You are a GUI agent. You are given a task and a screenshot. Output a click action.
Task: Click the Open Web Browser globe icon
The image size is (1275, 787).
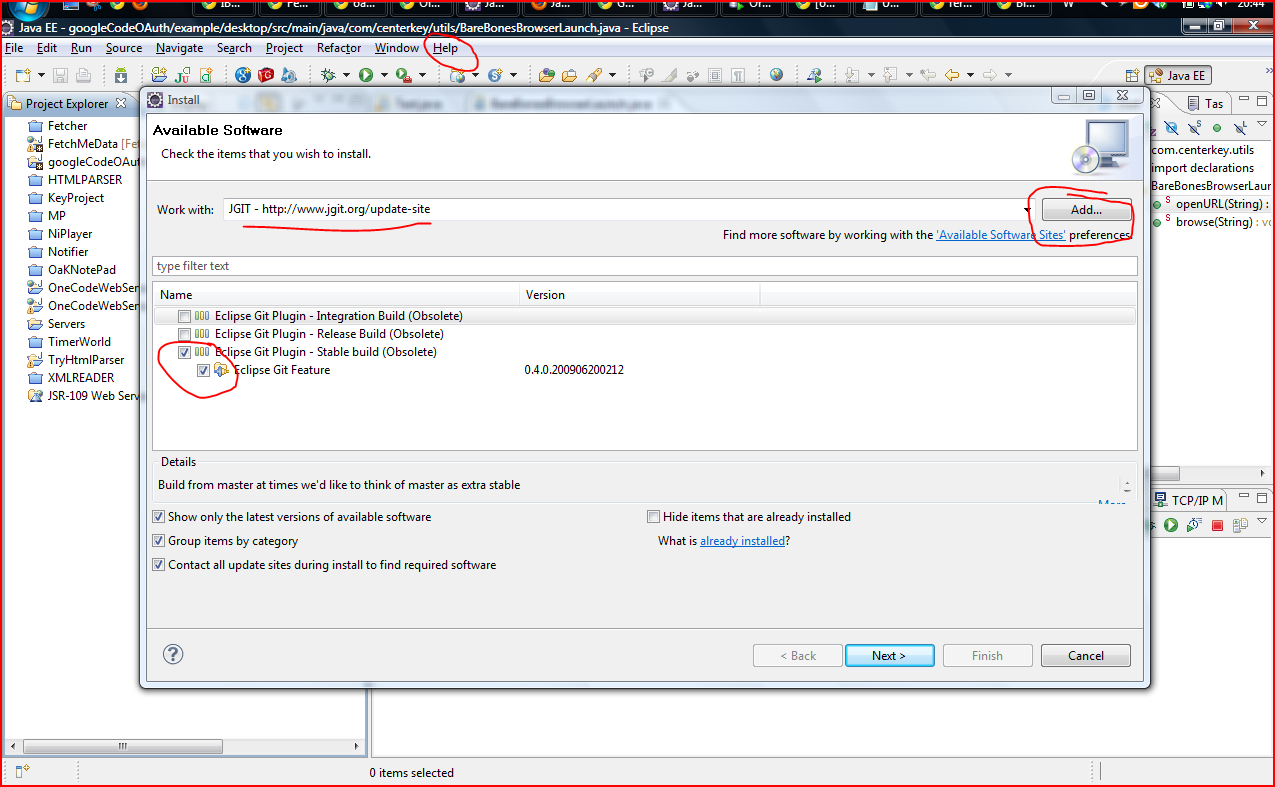(x=777, y=75)
